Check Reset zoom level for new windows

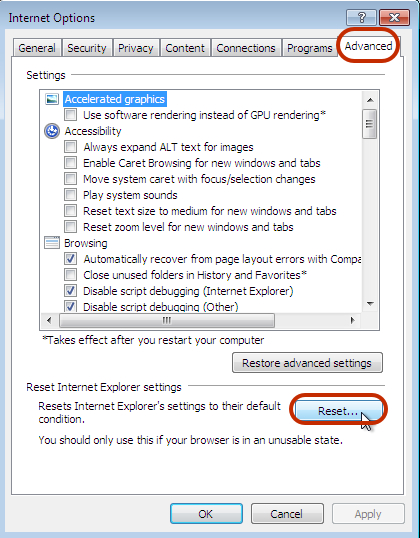click(71, 227)
